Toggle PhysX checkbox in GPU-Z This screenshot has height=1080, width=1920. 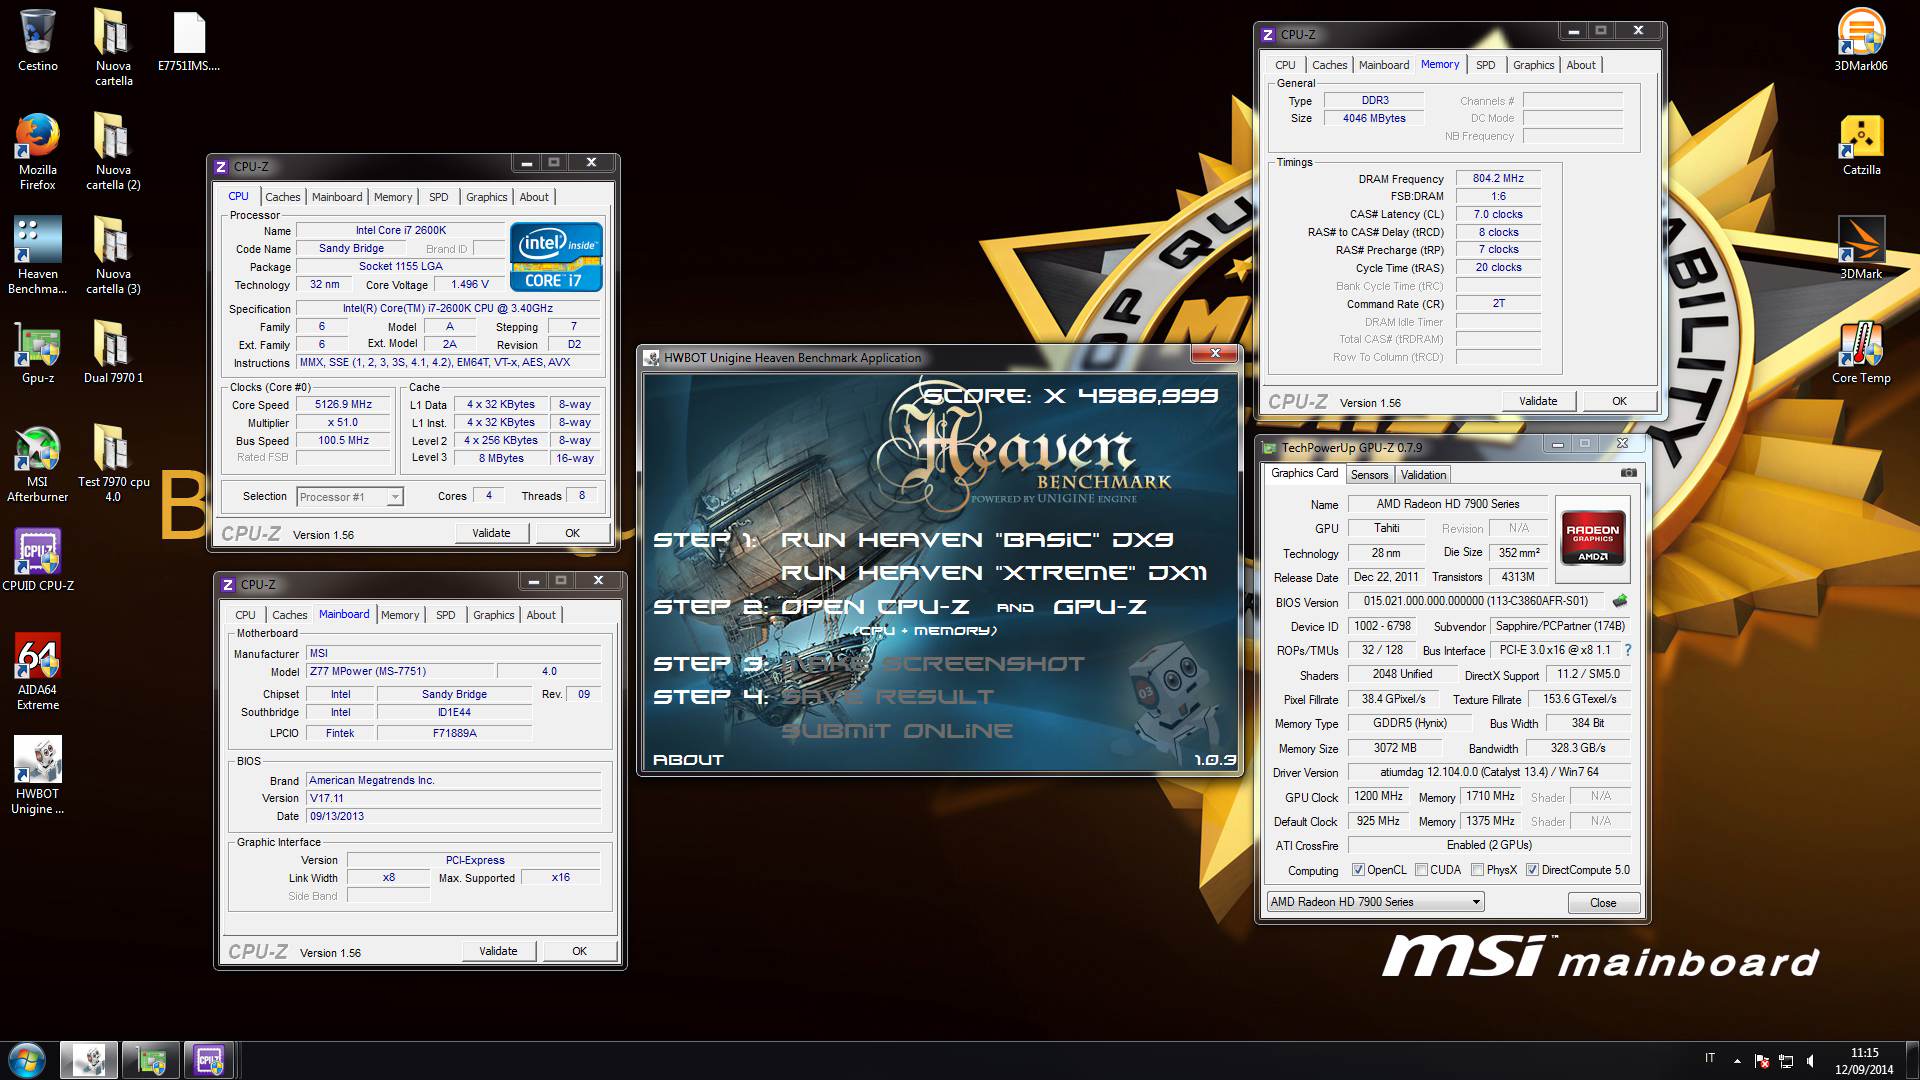(x=1477, y=870)
